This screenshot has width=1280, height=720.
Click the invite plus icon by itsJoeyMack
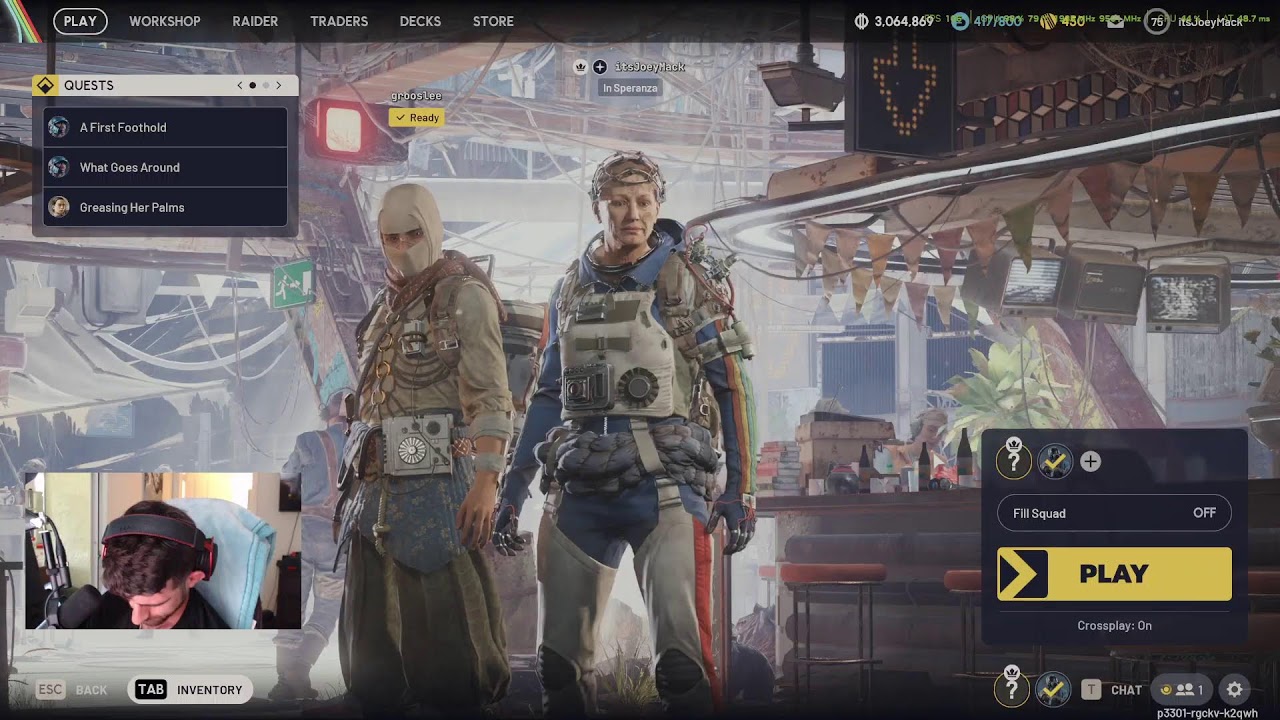[599, 67]
